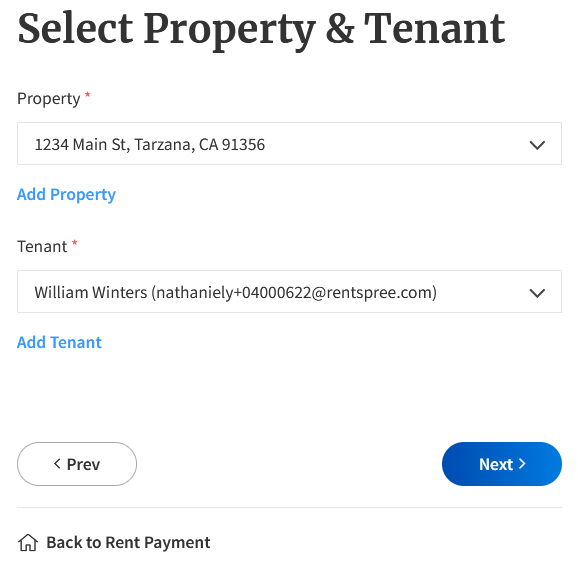Click the red asterisk next to Property label
The height and width of the screenshot is (584, 578).
click(88, 95)
